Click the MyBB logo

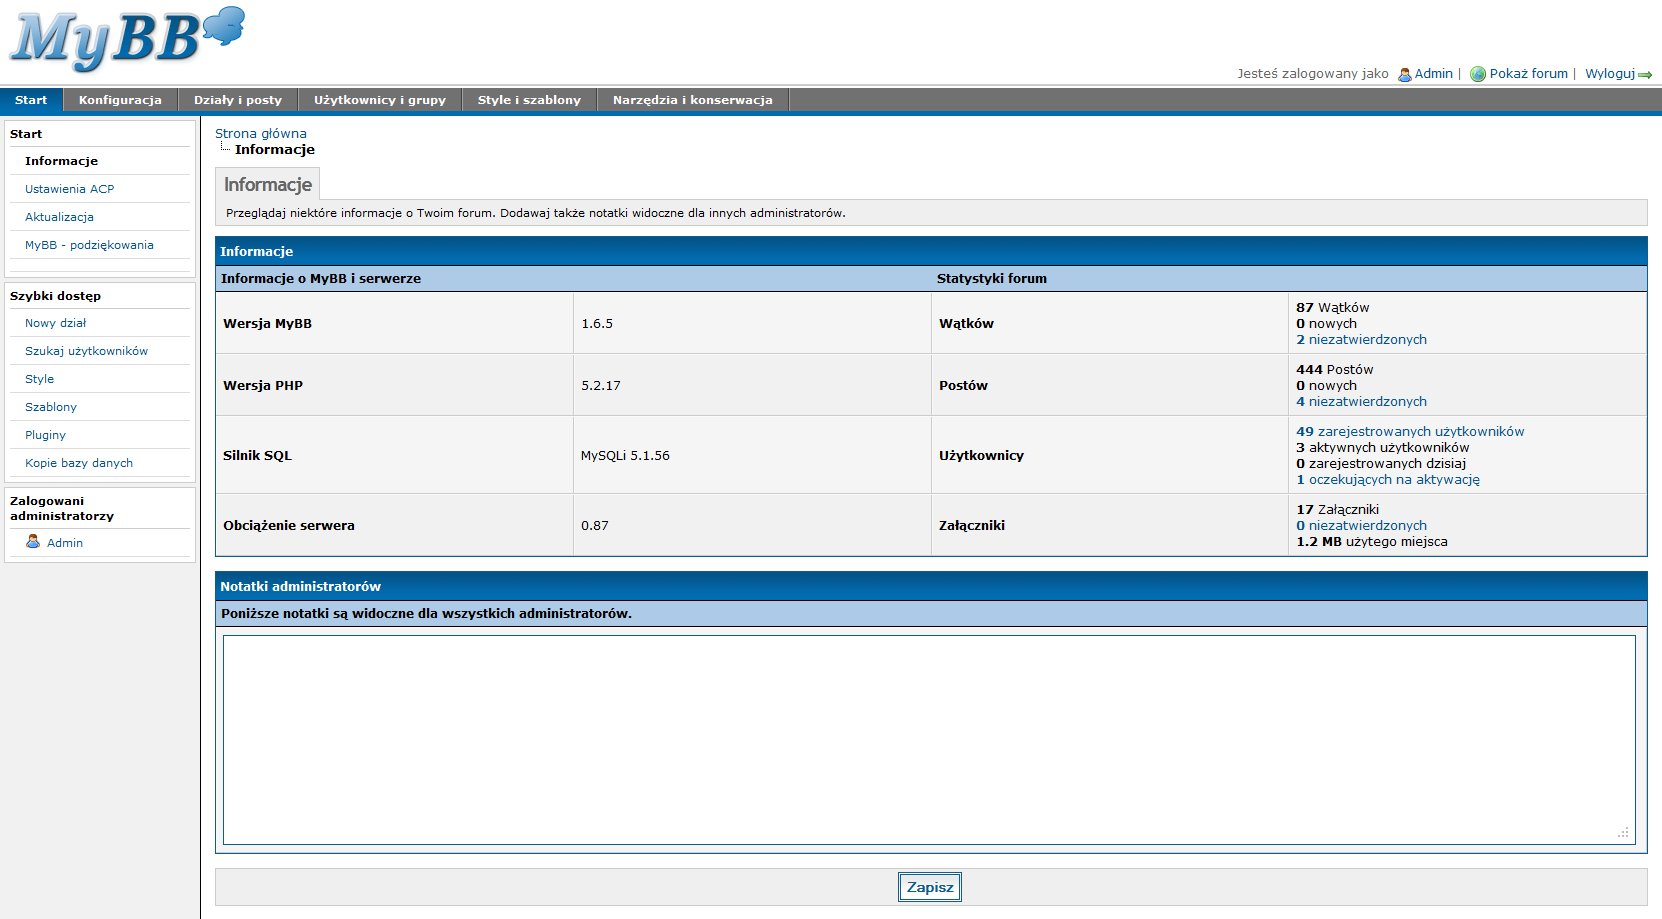point(127,40)
